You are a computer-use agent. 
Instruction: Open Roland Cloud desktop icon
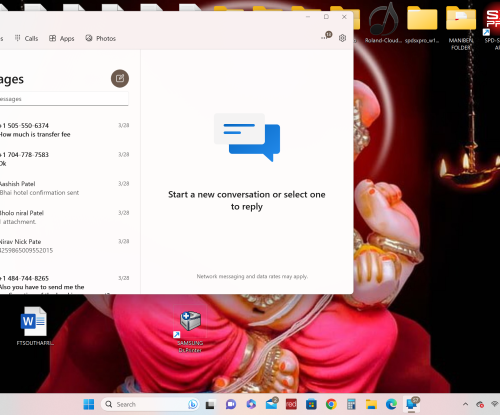[383, 23]
